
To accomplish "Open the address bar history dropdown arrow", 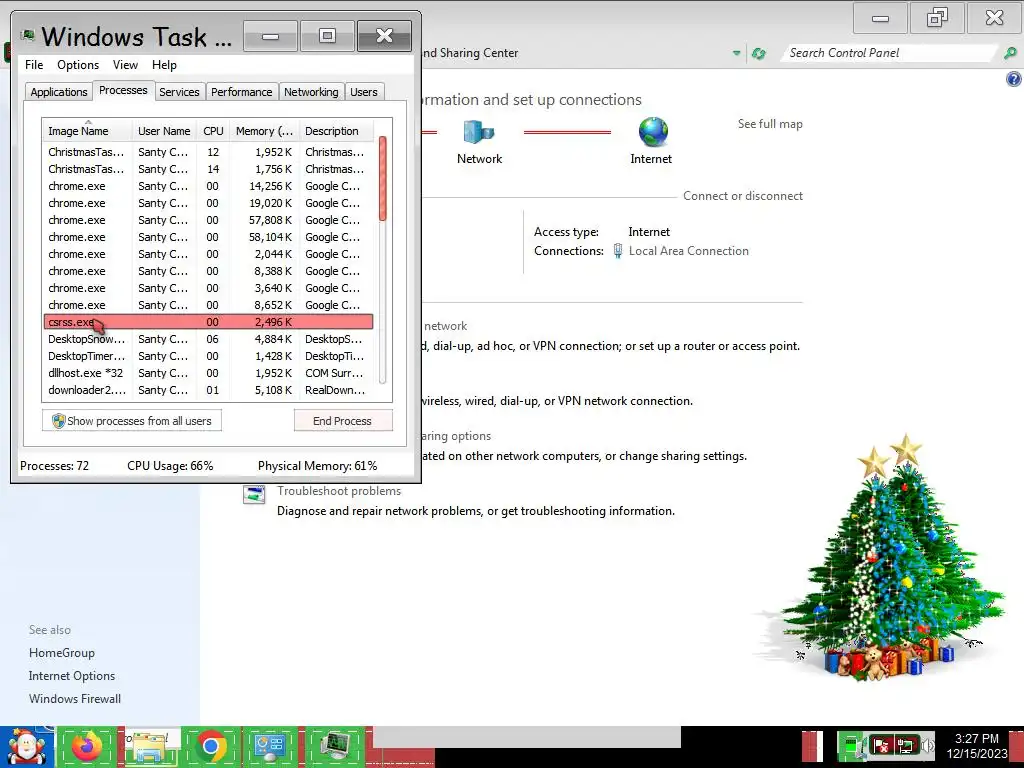I will pos(737,54).
